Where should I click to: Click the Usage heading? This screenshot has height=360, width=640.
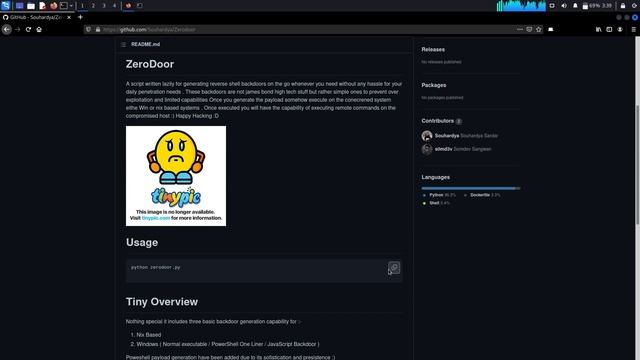[142, 242]
